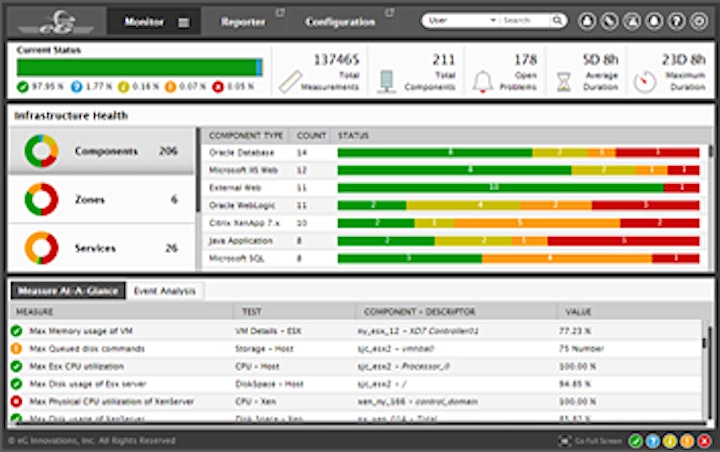
Task: Open the Reporter tab
Action: 243,22
